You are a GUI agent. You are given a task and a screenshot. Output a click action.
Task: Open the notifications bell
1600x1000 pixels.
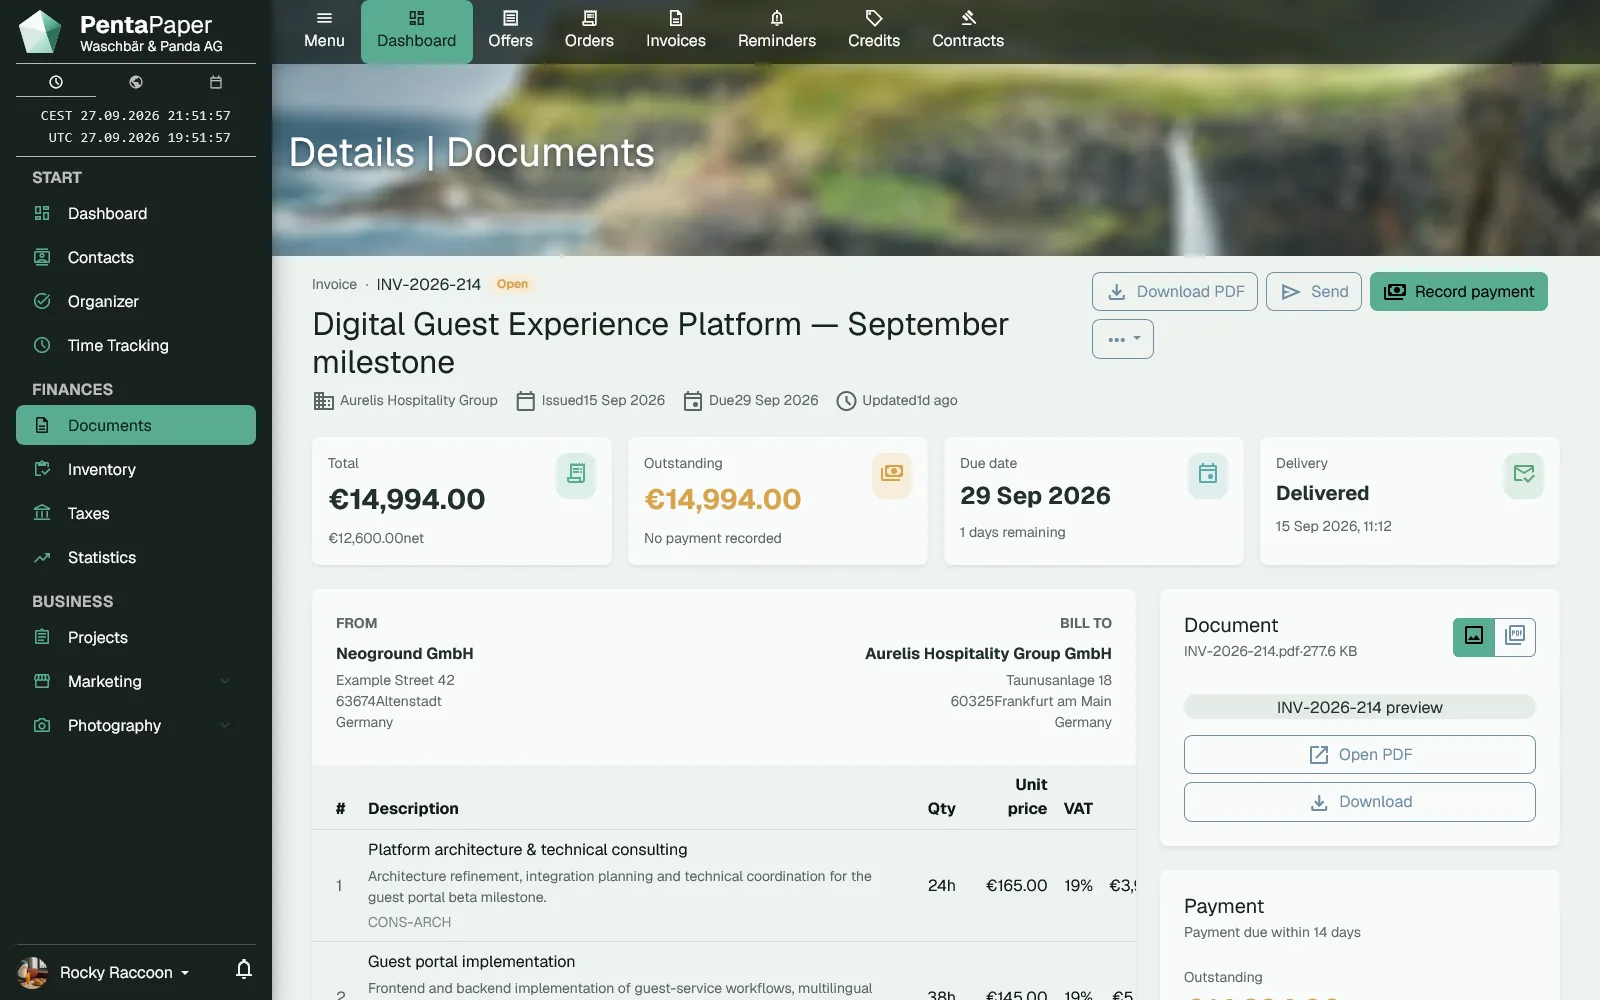click(244, 969)
